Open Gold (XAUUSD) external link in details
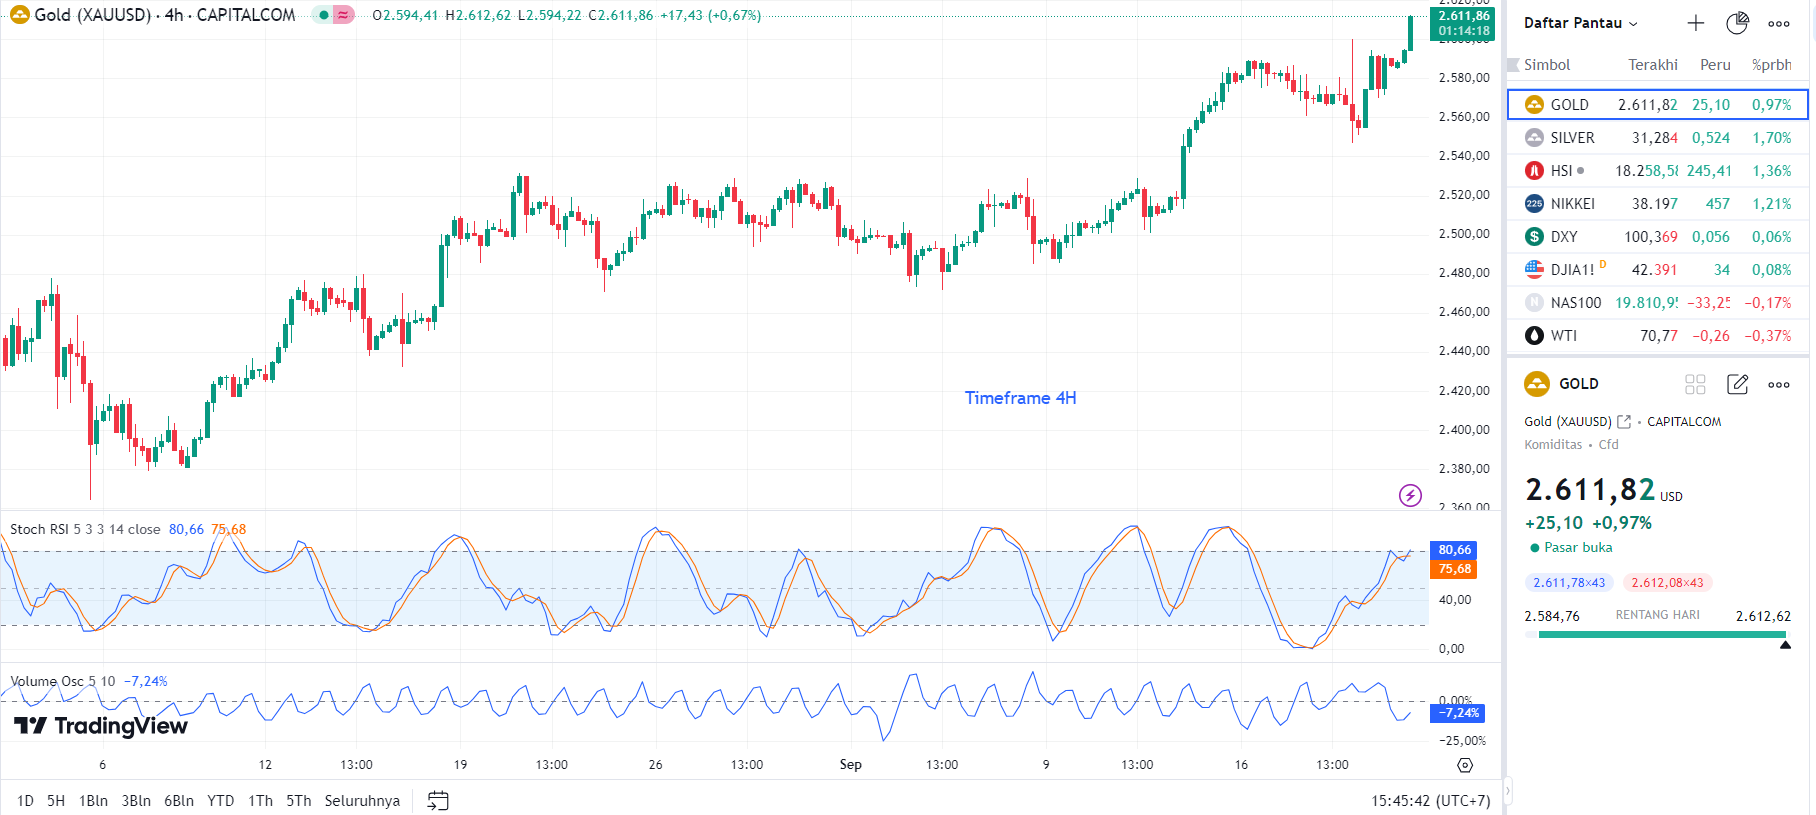 click(1624, 422)
